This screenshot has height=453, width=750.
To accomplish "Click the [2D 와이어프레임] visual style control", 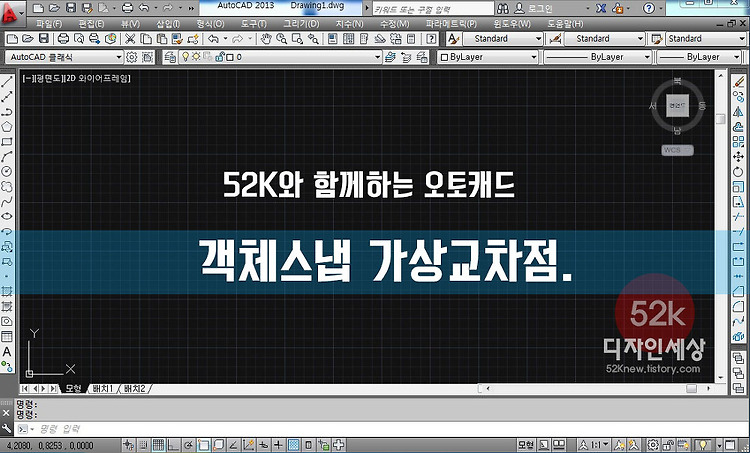I will 98,78.
